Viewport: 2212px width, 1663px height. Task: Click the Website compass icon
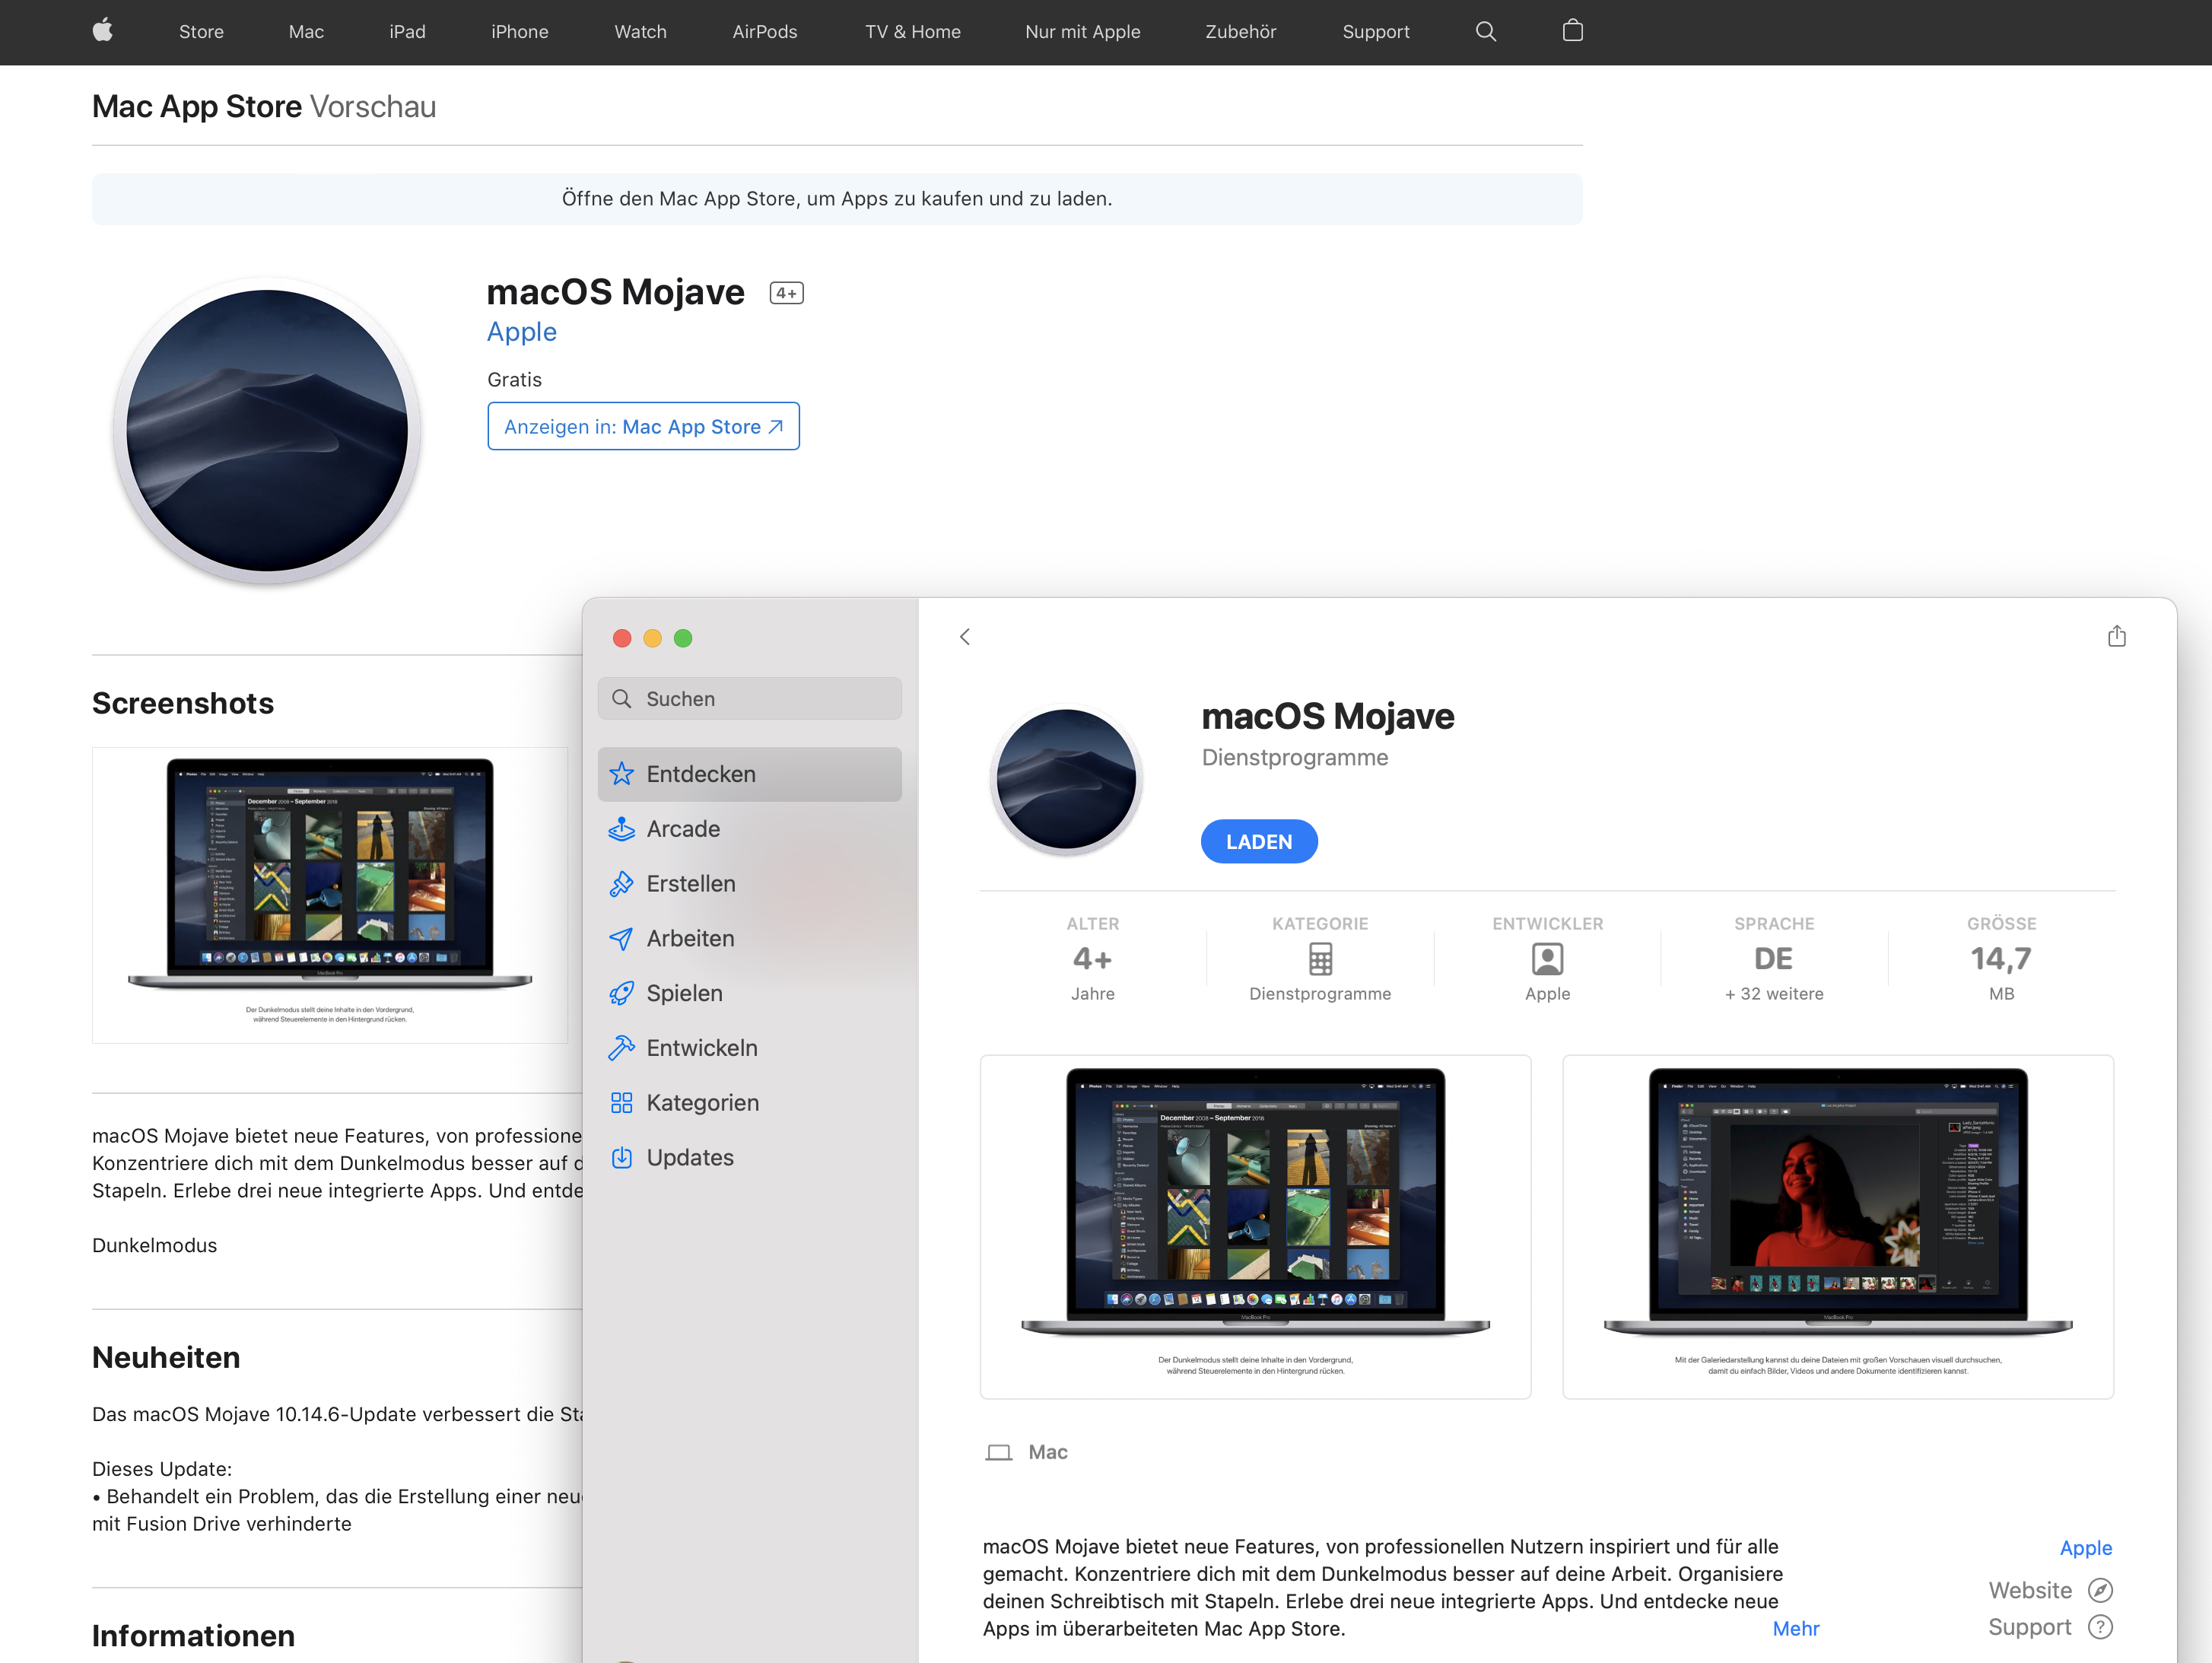pyautogui.click(x=2100, y=1590)
